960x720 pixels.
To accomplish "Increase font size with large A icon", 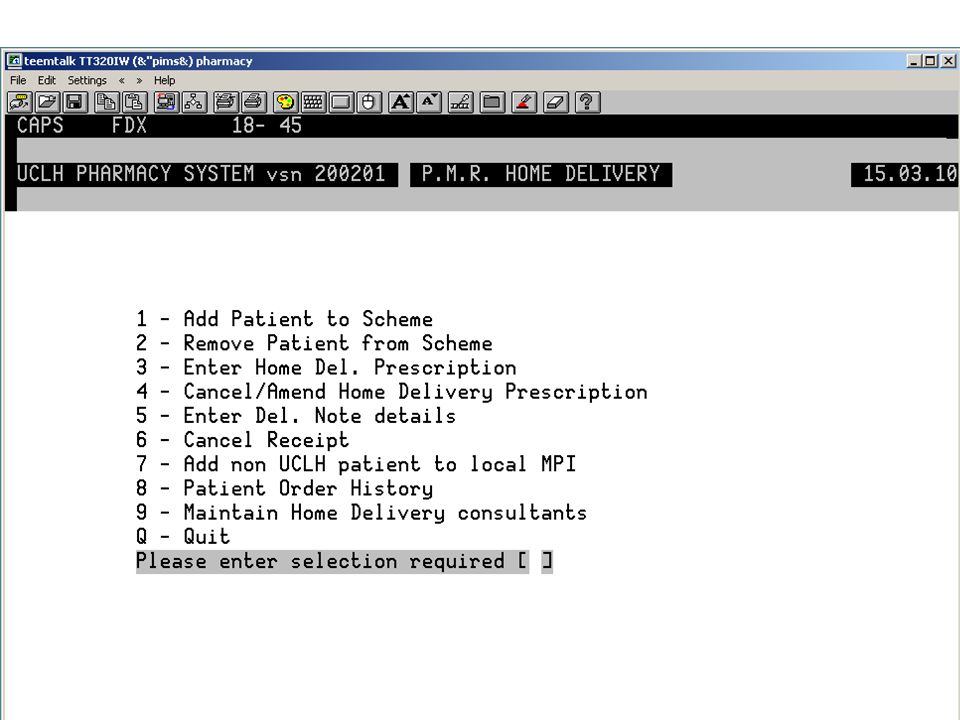I will 401,102.
